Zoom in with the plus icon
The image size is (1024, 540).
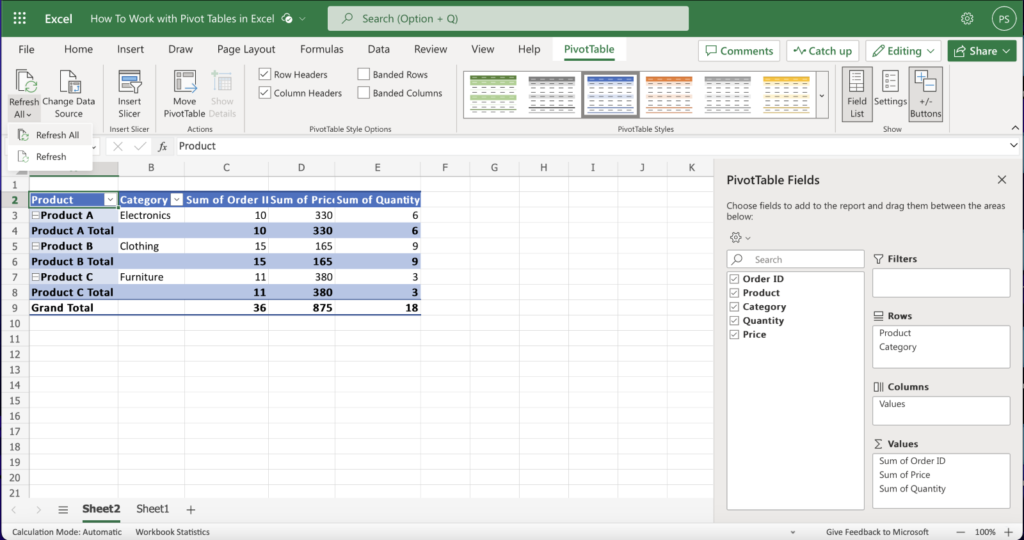[1008, 532]
